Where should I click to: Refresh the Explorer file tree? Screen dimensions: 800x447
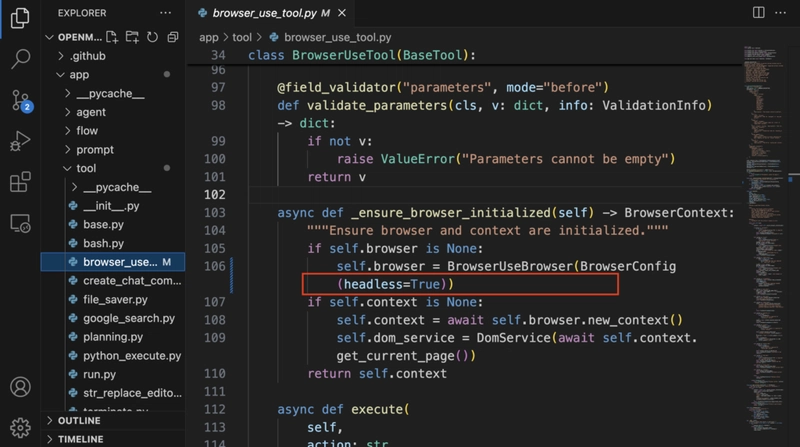[153, 37]
